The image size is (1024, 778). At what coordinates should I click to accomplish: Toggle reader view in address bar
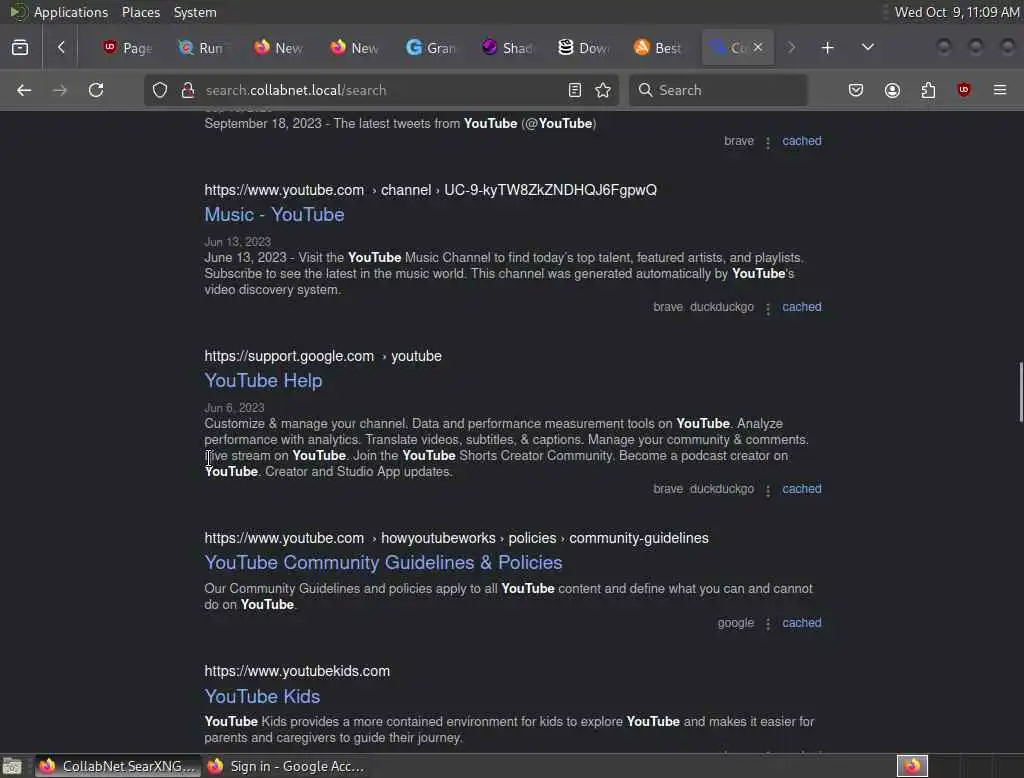click(x=575, y=90)
